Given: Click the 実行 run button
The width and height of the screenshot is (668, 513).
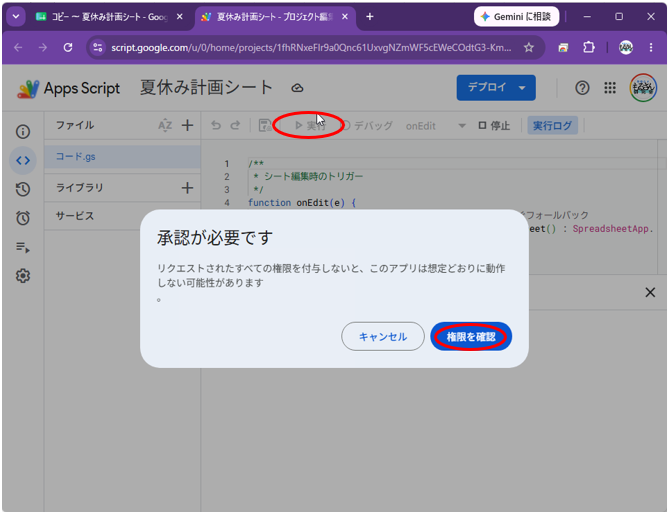Looking at the screenshot, I should pyautogui.click(x=310, y=126).
